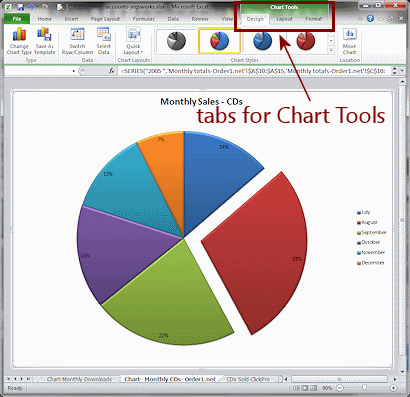Select the Format tab under Chart Tools

point(314,19)
